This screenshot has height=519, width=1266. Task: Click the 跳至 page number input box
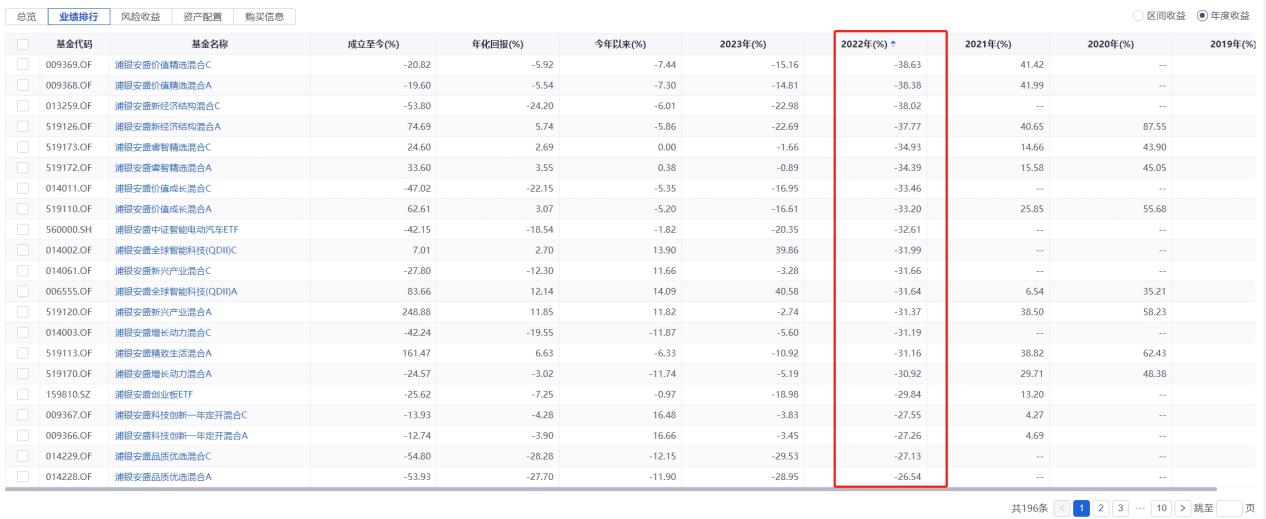pyautogui.click(x=1231, y=508)
